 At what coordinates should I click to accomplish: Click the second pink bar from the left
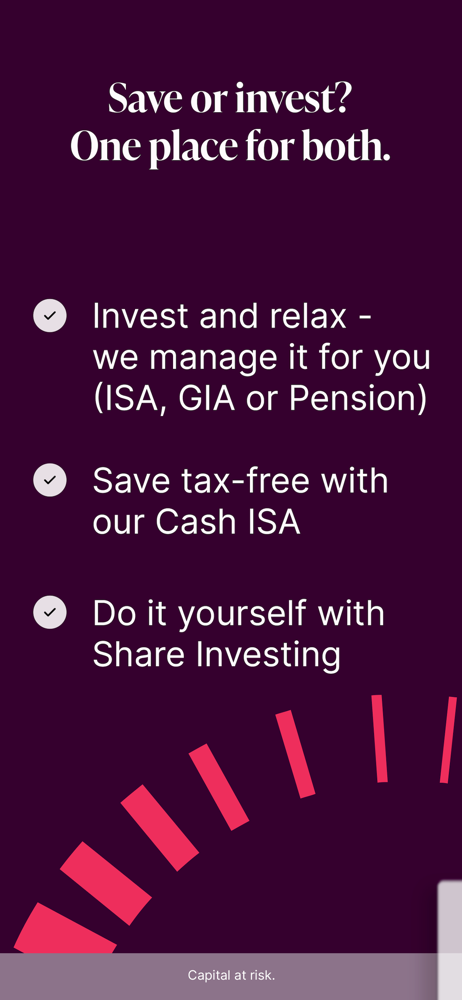pos(106,883)
